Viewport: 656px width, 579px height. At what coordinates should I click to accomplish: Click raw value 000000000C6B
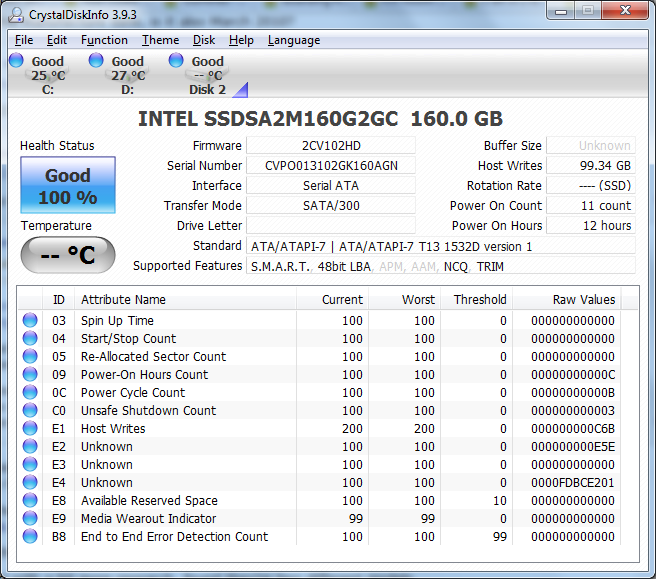coord(572,428)
